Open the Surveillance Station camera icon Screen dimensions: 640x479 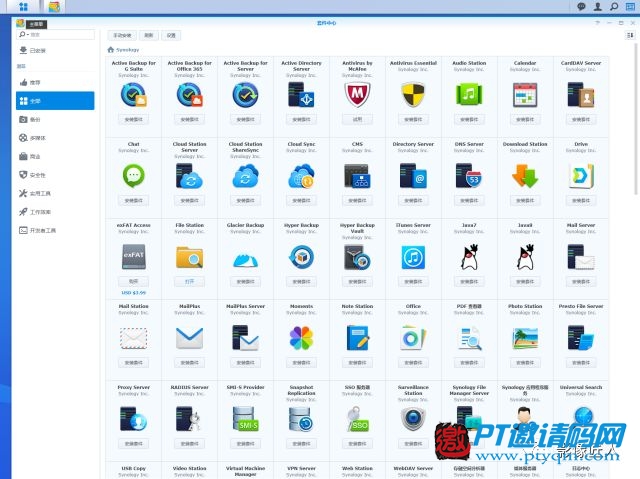tap(413, 419)
